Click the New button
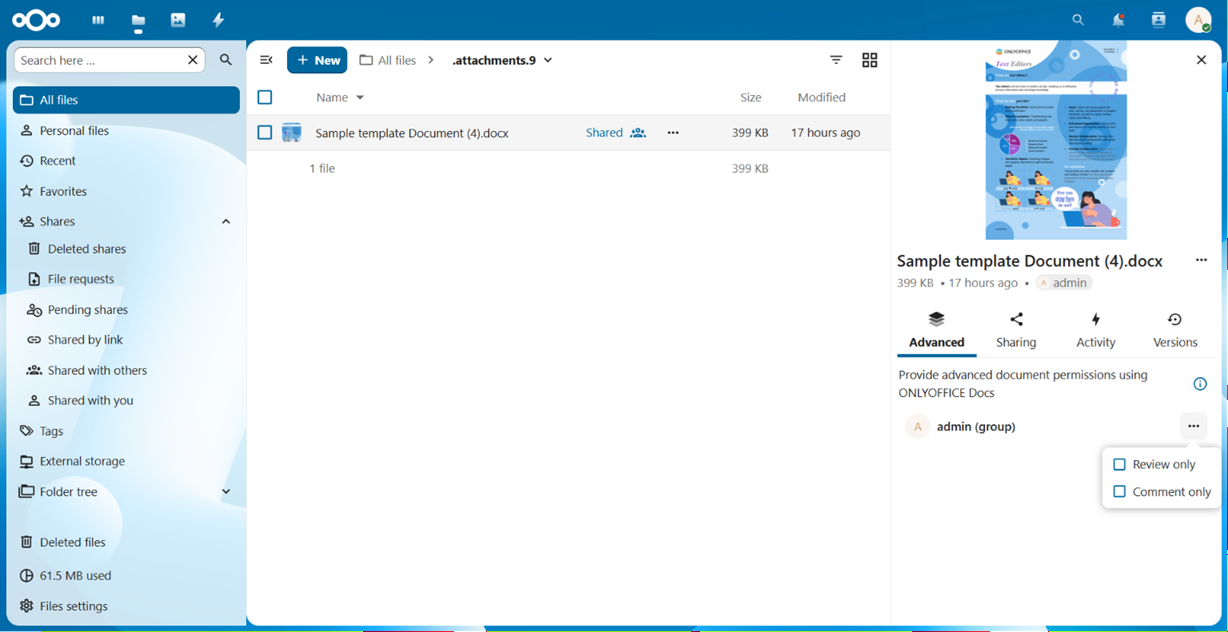The height and width of the screenshot is (632, 1228). [x=317, y=60]
